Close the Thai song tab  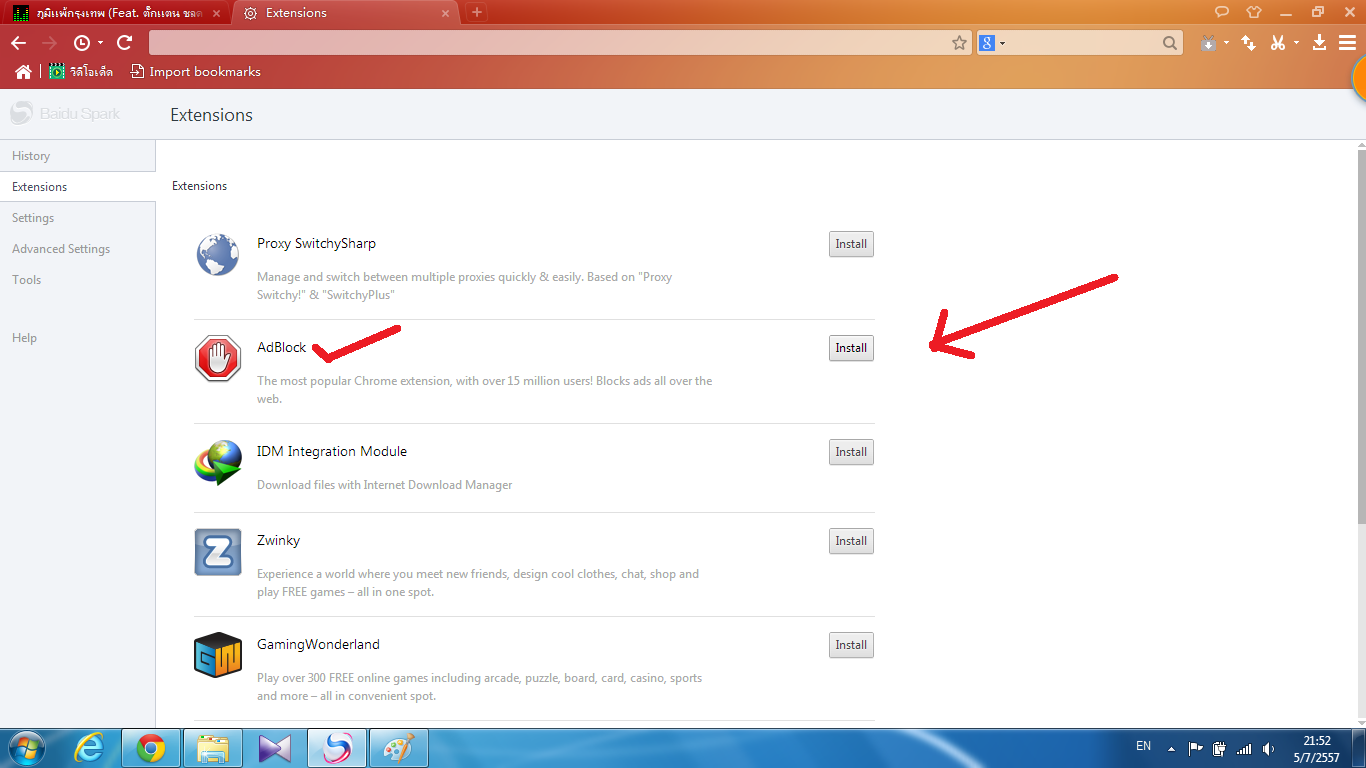[216, 13]
